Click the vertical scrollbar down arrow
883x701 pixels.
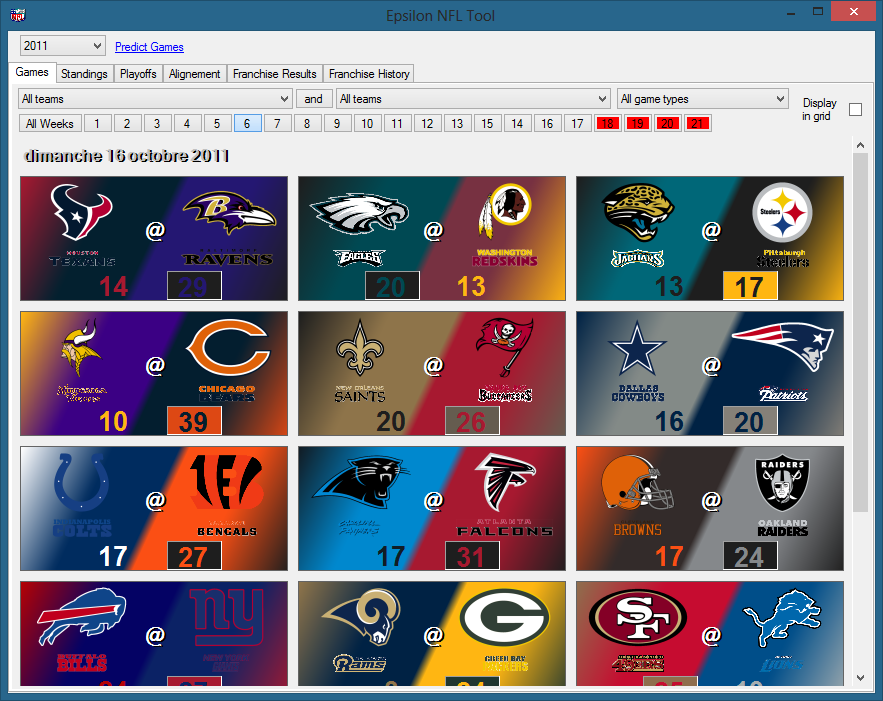pos(860,678)
